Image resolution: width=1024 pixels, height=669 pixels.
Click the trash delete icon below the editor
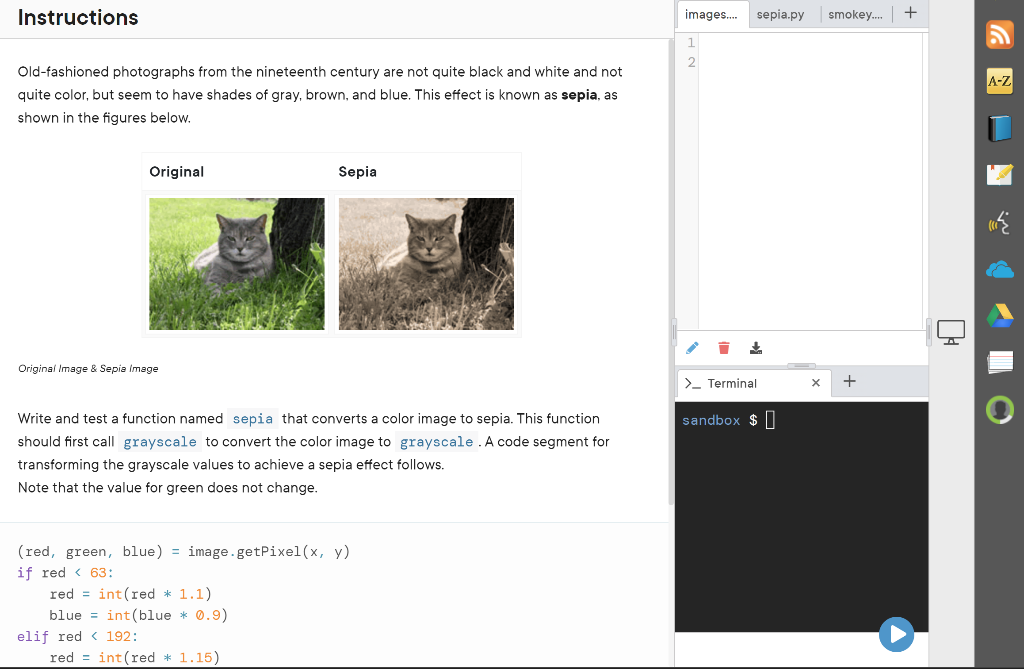point(724,347)
